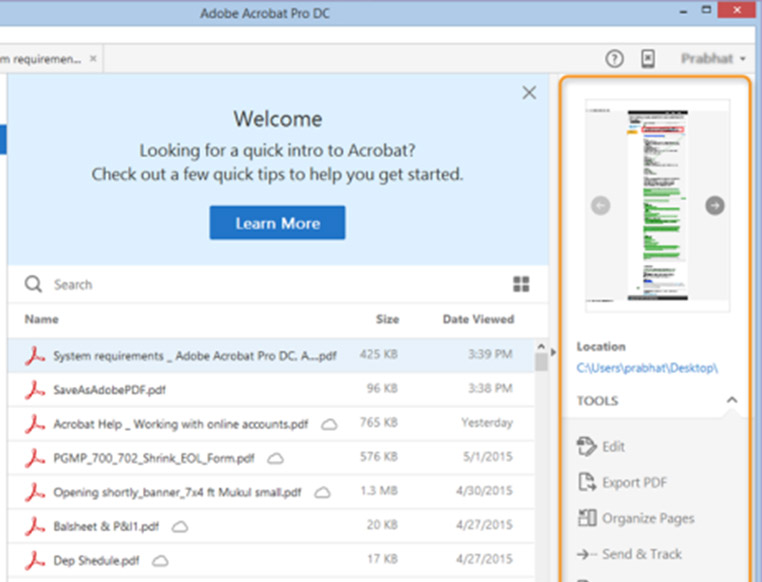Select Opening shortly_banner_7x4 ft Mukul small.pdf
Viewport: 762px width, 582px height.
(x=271, y=492)
